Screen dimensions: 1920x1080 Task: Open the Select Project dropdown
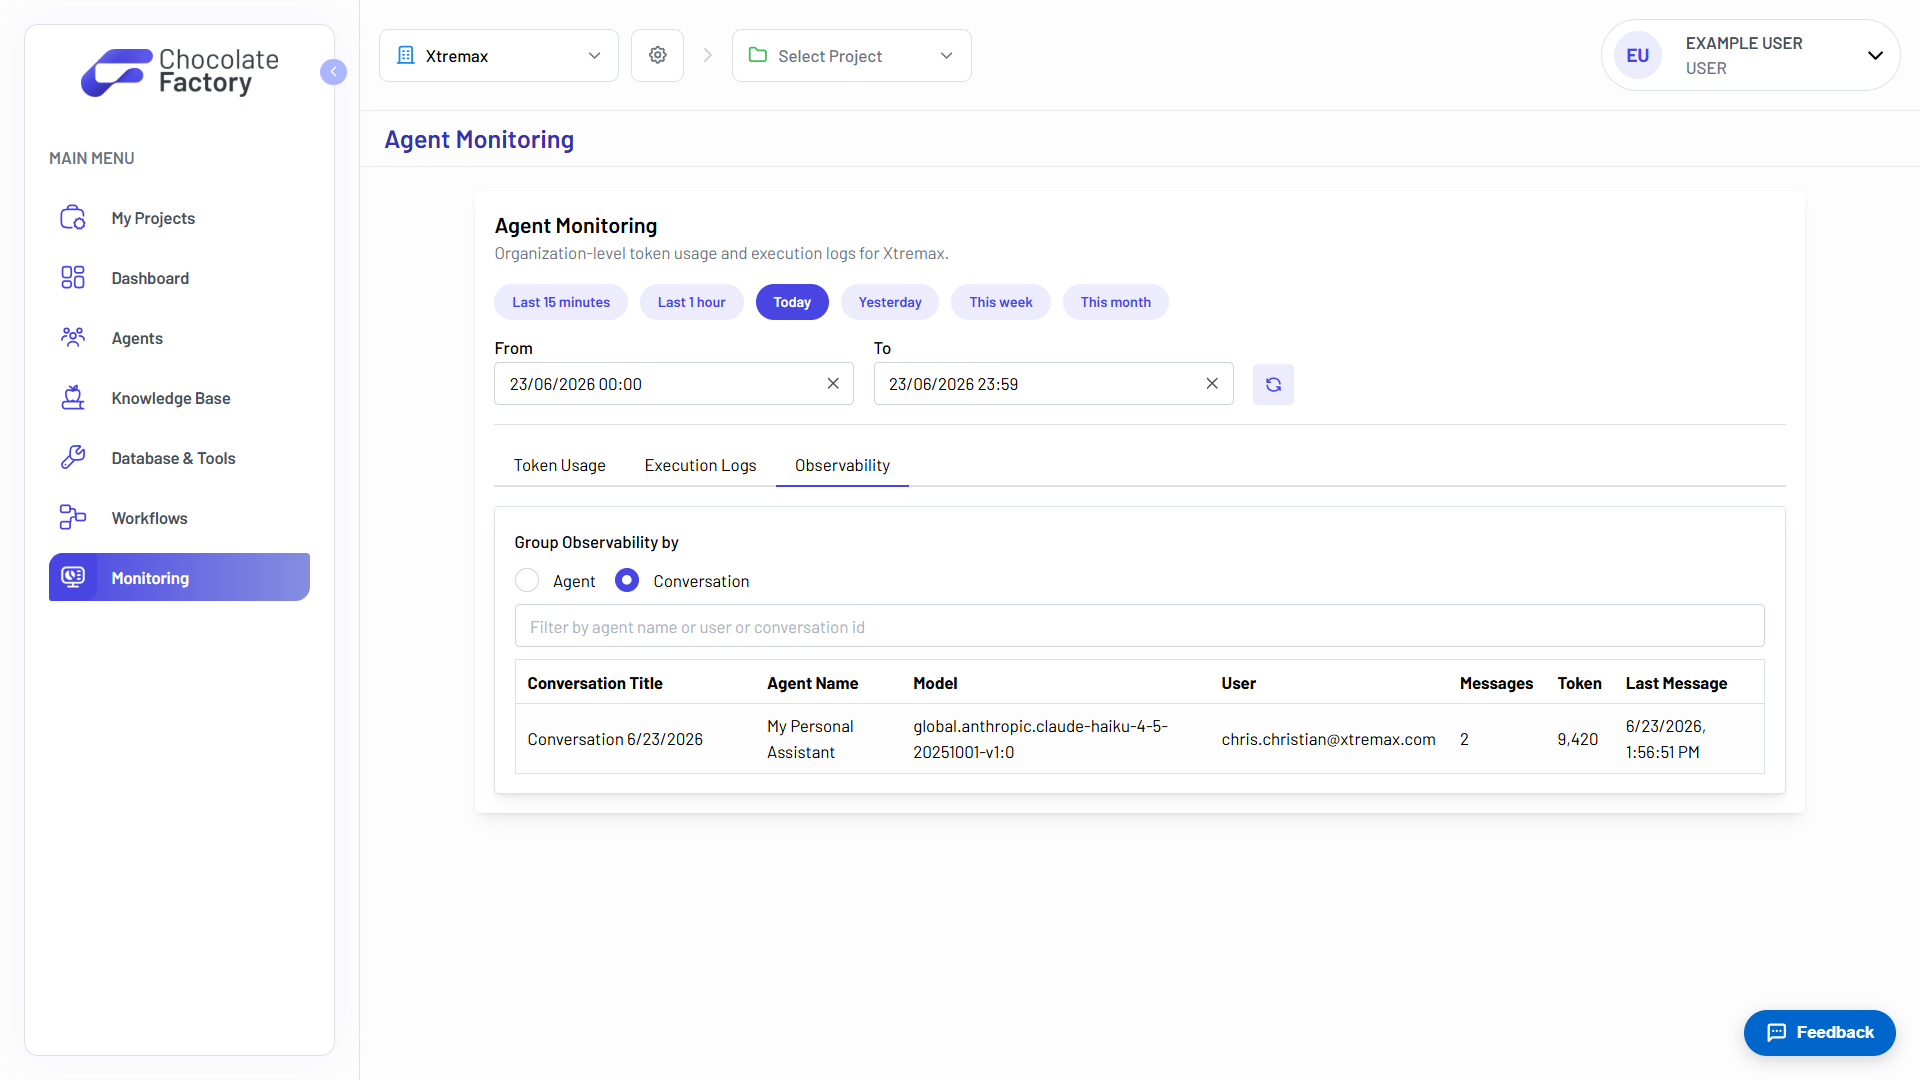852,55
